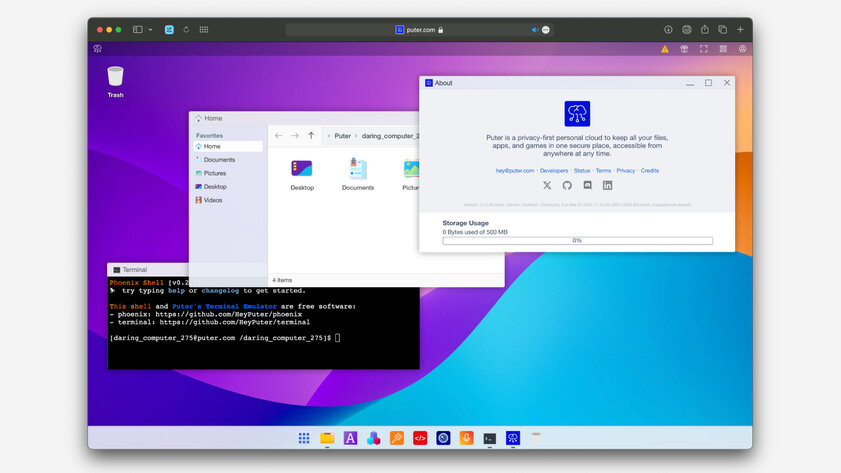Image resolution: width=841 pixels, height=473 pixels.
Task: Open the Status link in About
Action: click(x=582, y=171)
